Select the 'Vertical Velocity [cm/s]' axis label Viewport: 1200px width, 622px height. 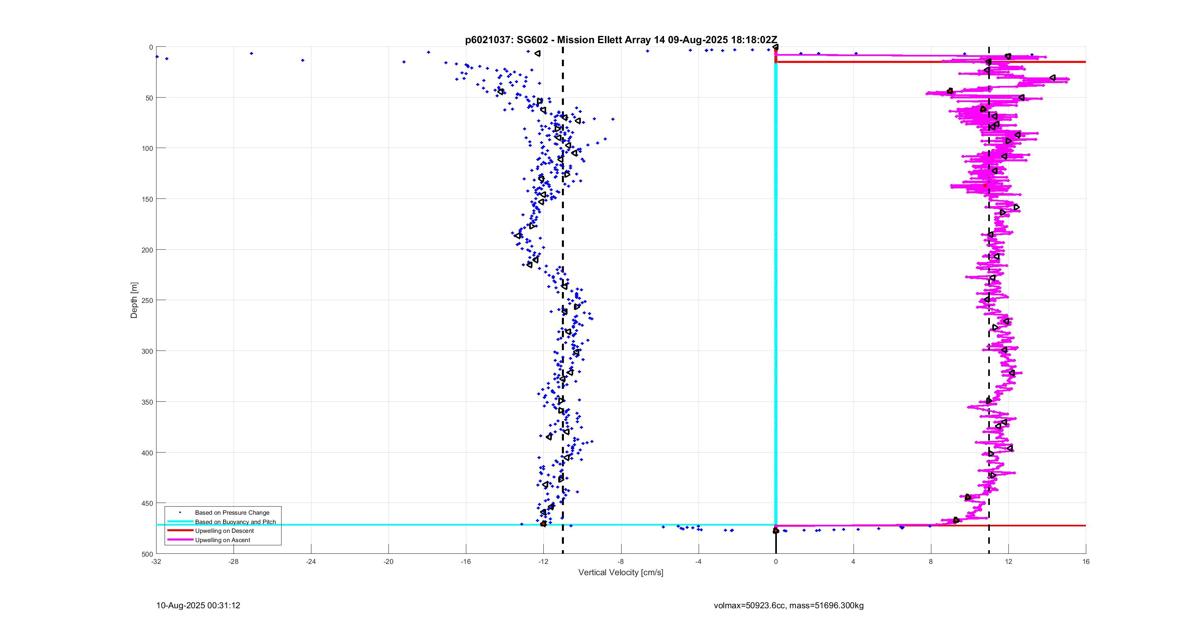pos(621,573)
